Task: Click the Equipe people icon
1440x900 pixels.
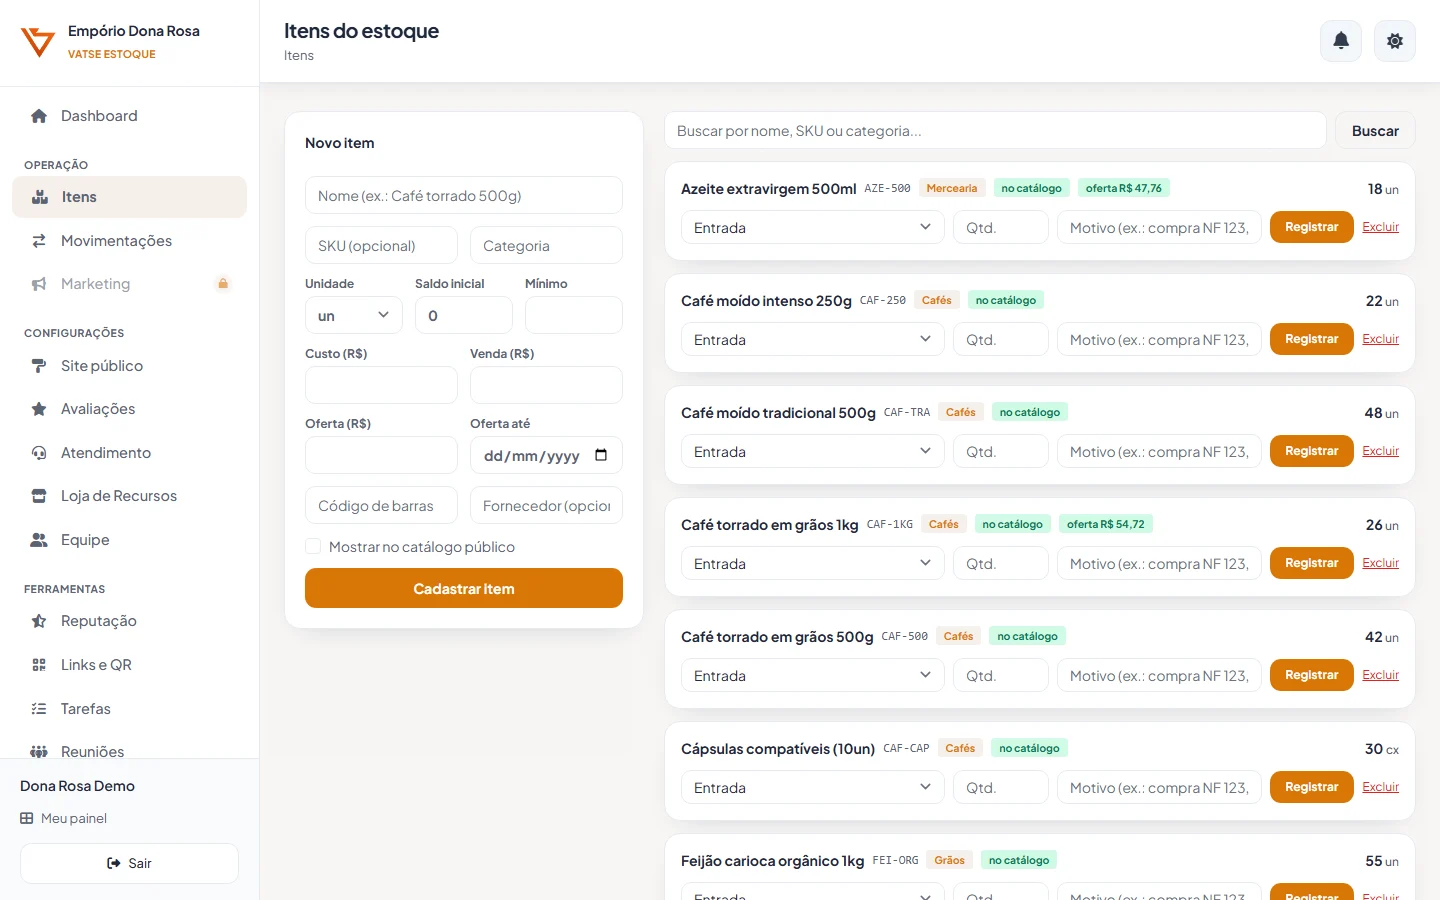Action: click(x=39, y=540)
